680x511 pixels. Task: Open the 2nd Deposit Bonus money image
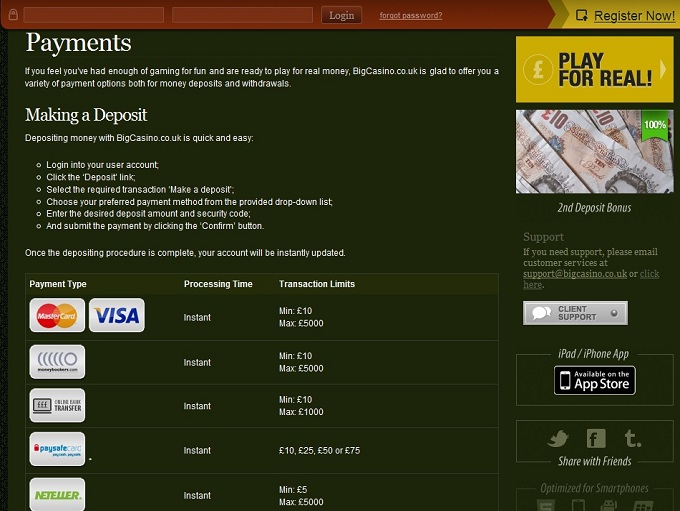[594, 152]
